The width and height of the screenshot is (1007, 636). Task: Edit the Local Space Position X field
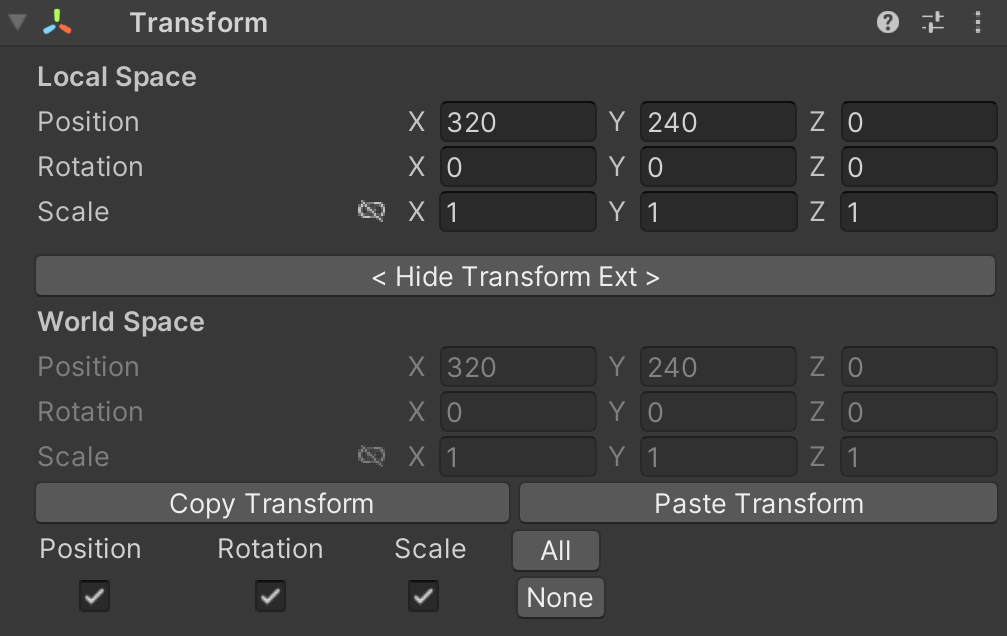coord(517,122)
